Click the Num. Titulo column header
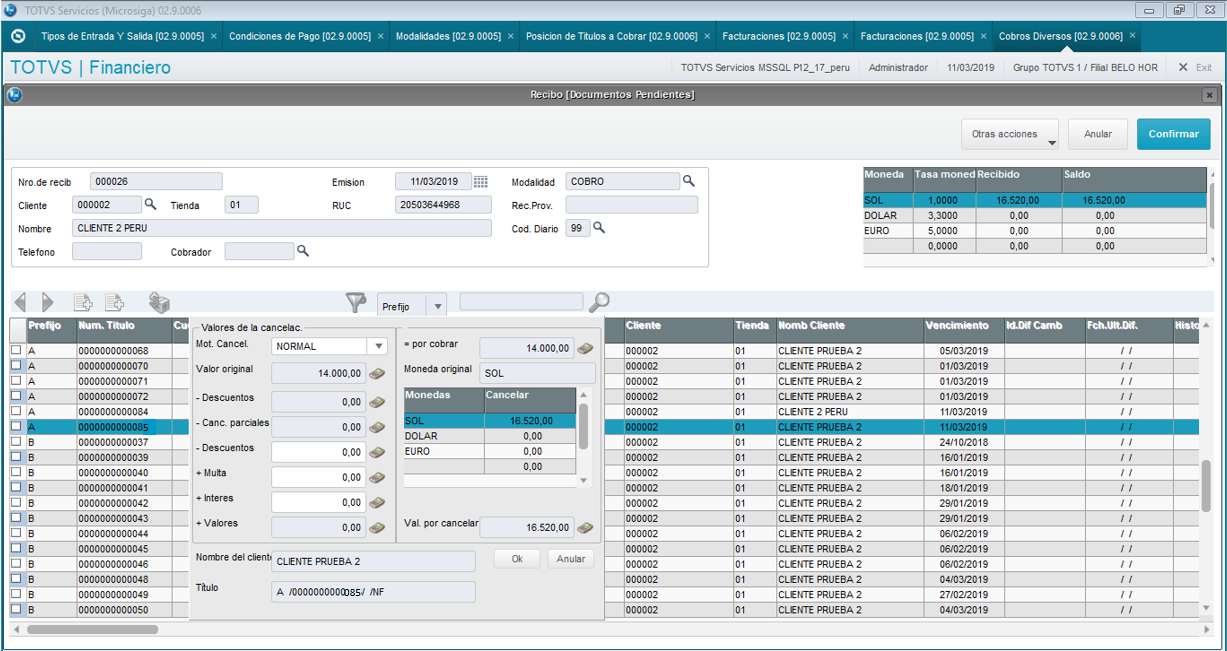 pyautogui.click(x=124, y=325)
